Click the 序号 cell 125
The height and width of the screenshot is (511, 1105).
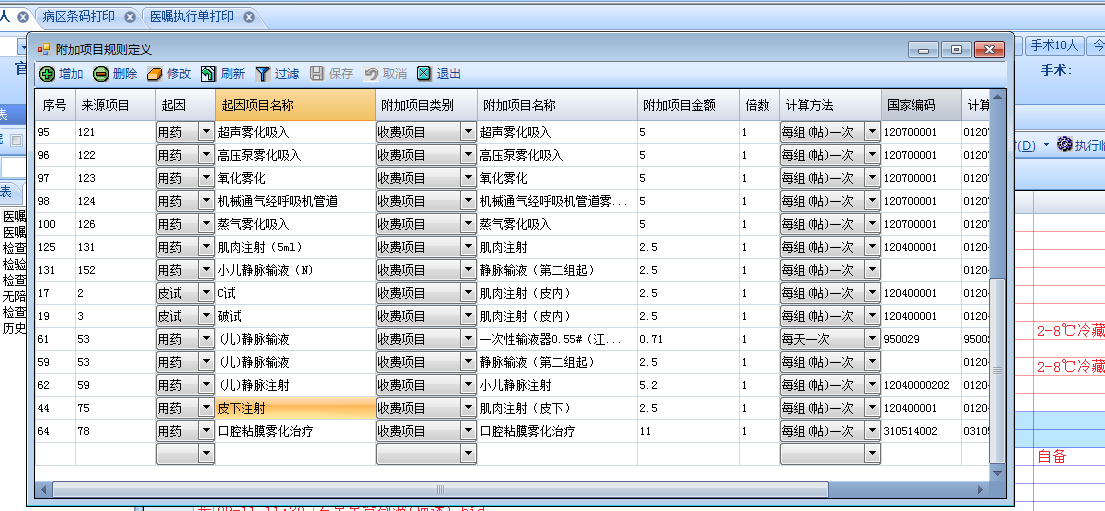[55, 247]
